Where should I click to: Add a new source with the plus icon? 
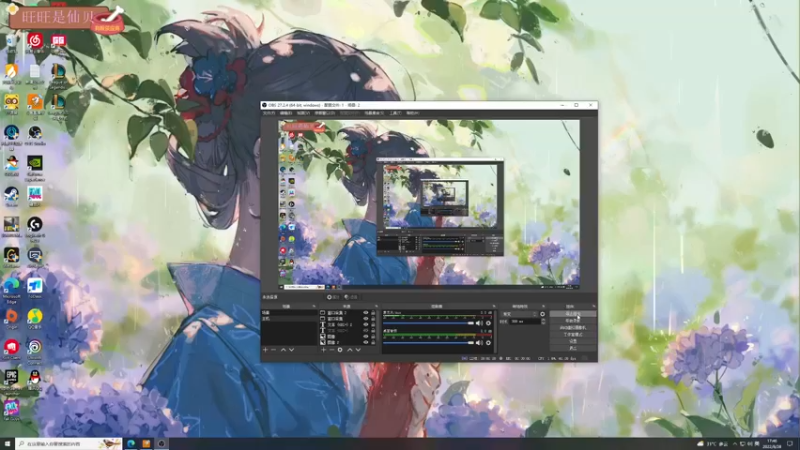(x=323, y=349)
